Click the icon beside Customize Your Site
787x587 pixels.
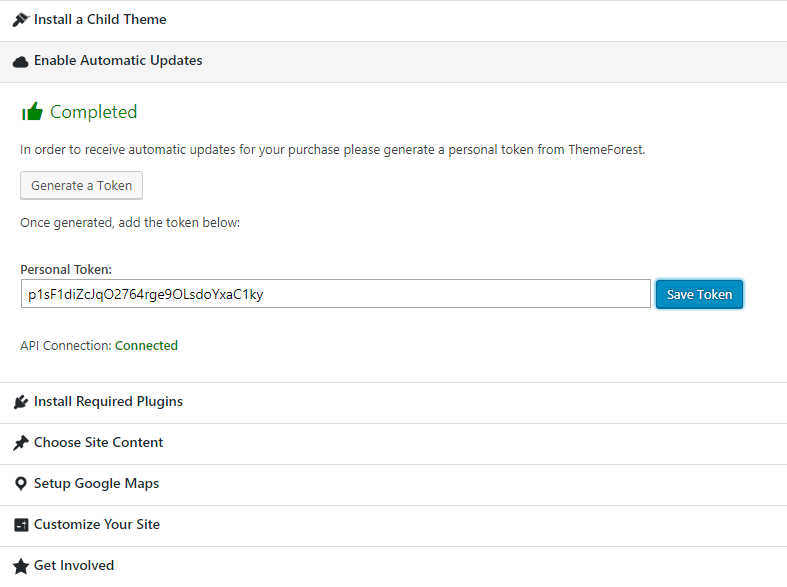click(20, 525)
